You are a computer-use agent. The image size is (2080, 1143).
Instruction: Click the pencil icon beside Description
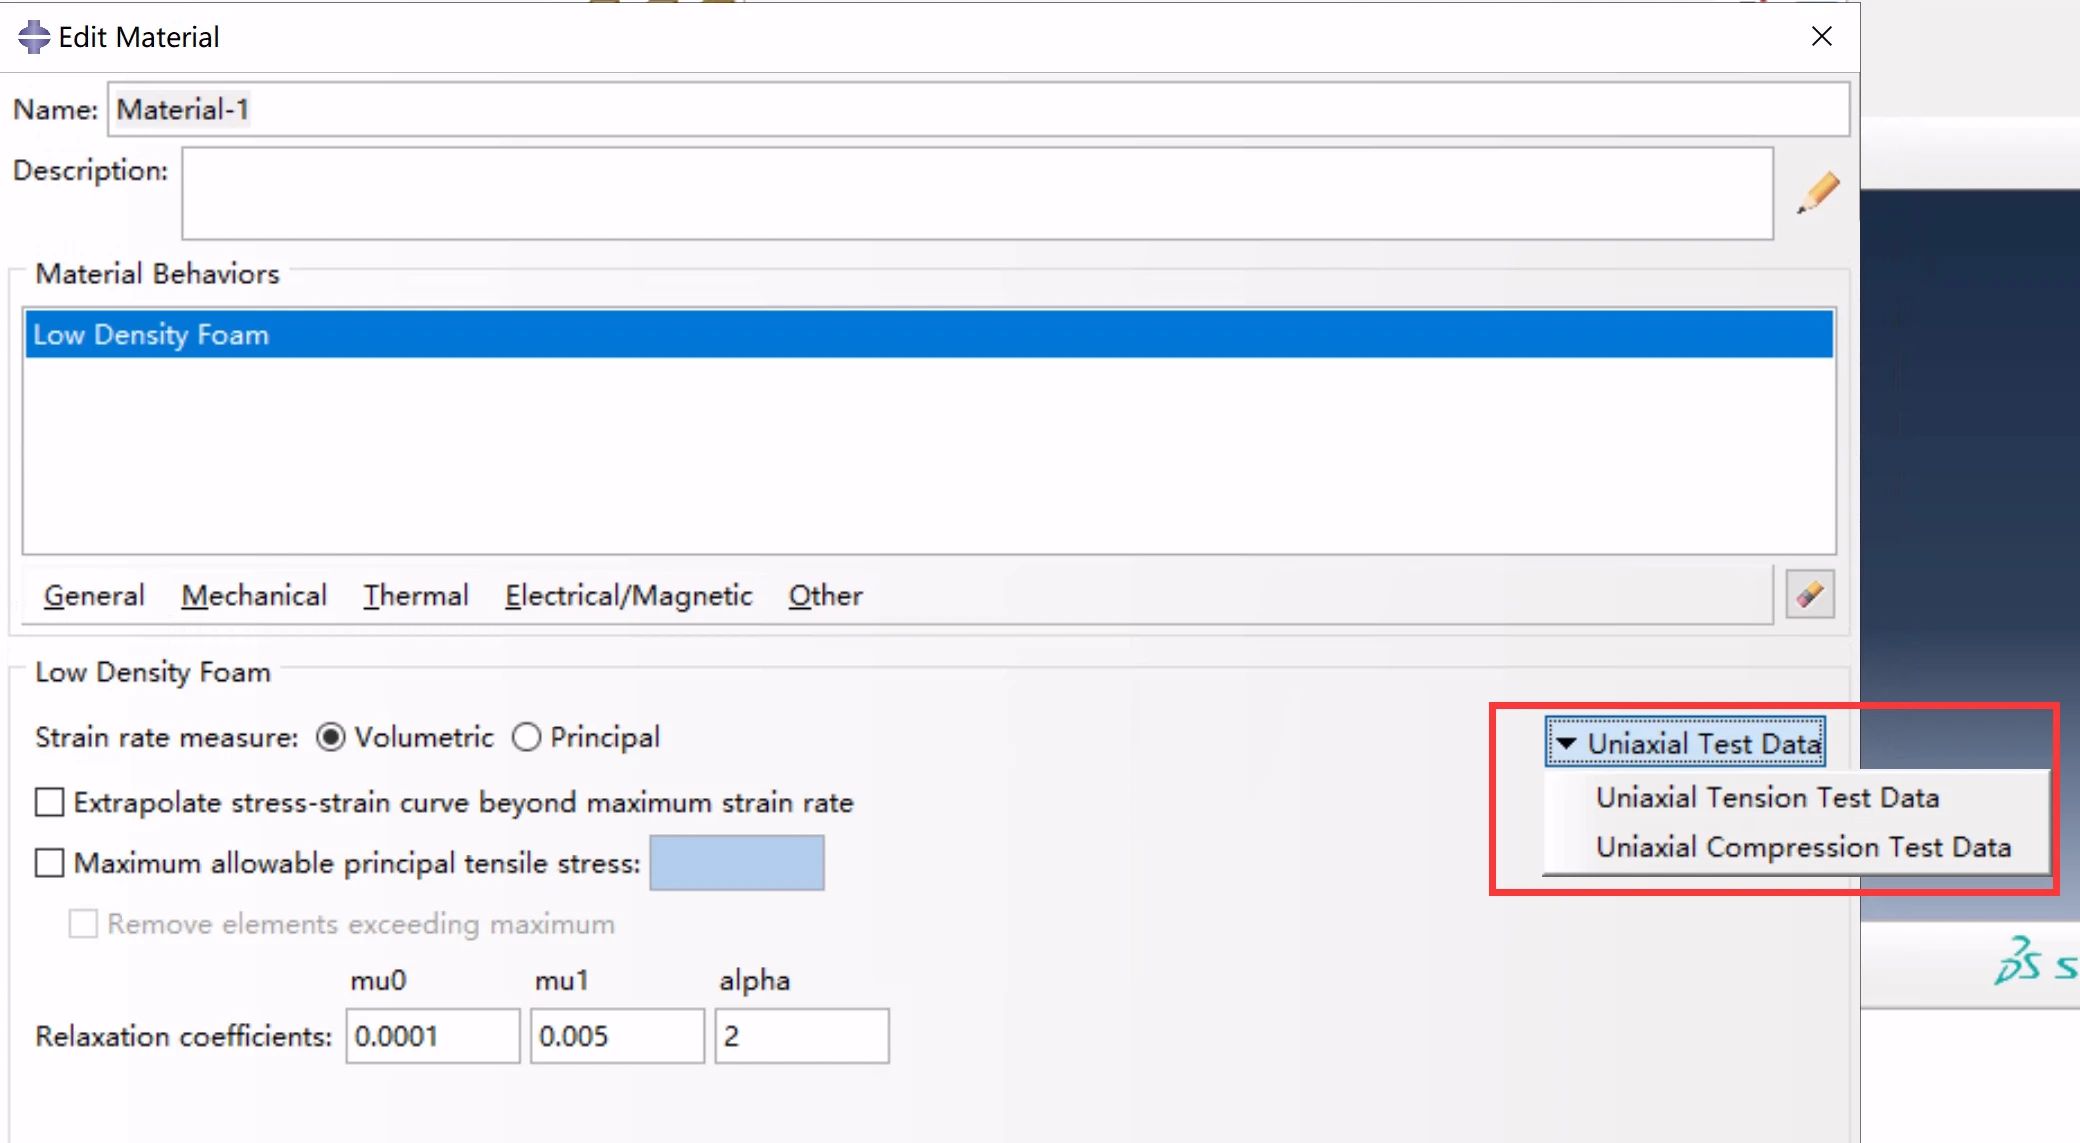point(1818,192)
